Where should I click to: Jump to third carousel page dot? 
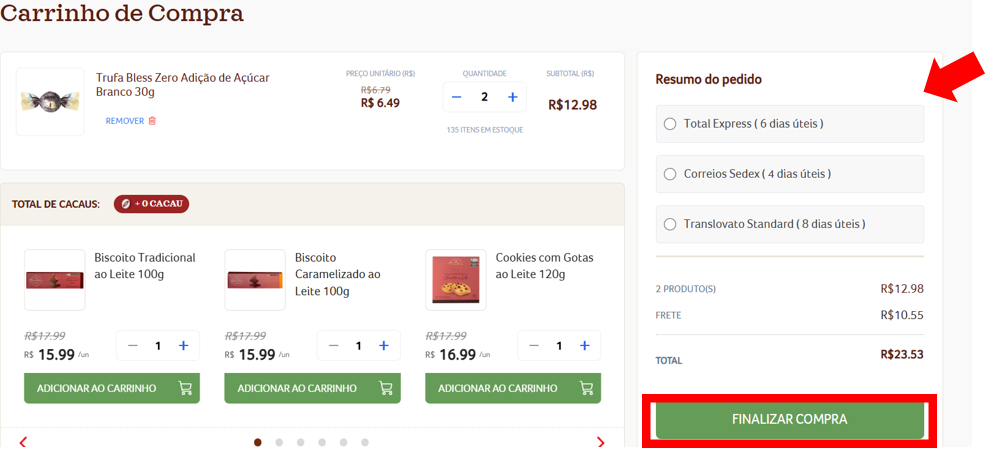click(300, 442)
